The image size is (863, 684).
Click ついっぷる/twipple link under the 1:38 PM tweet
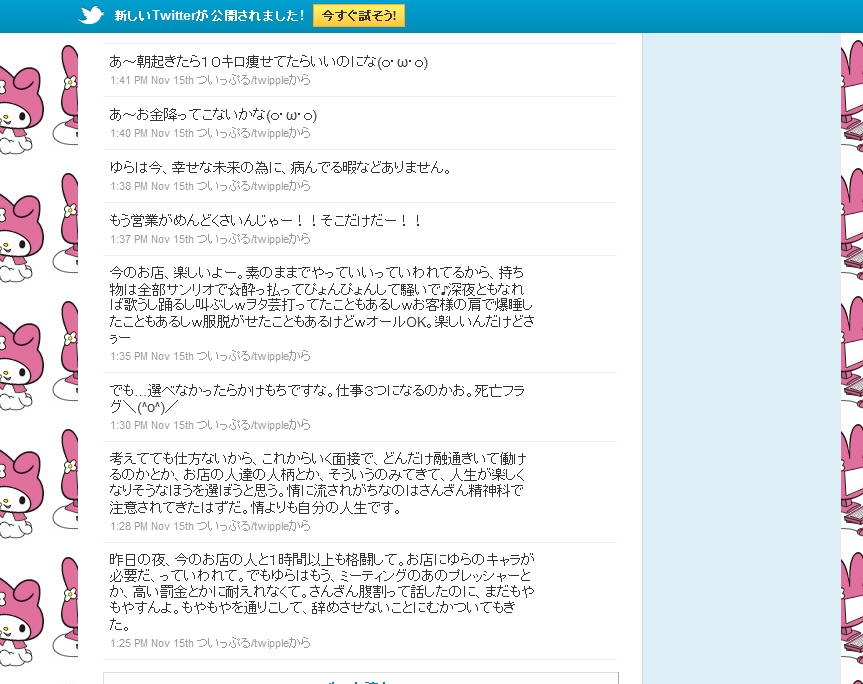coord(243,187)
